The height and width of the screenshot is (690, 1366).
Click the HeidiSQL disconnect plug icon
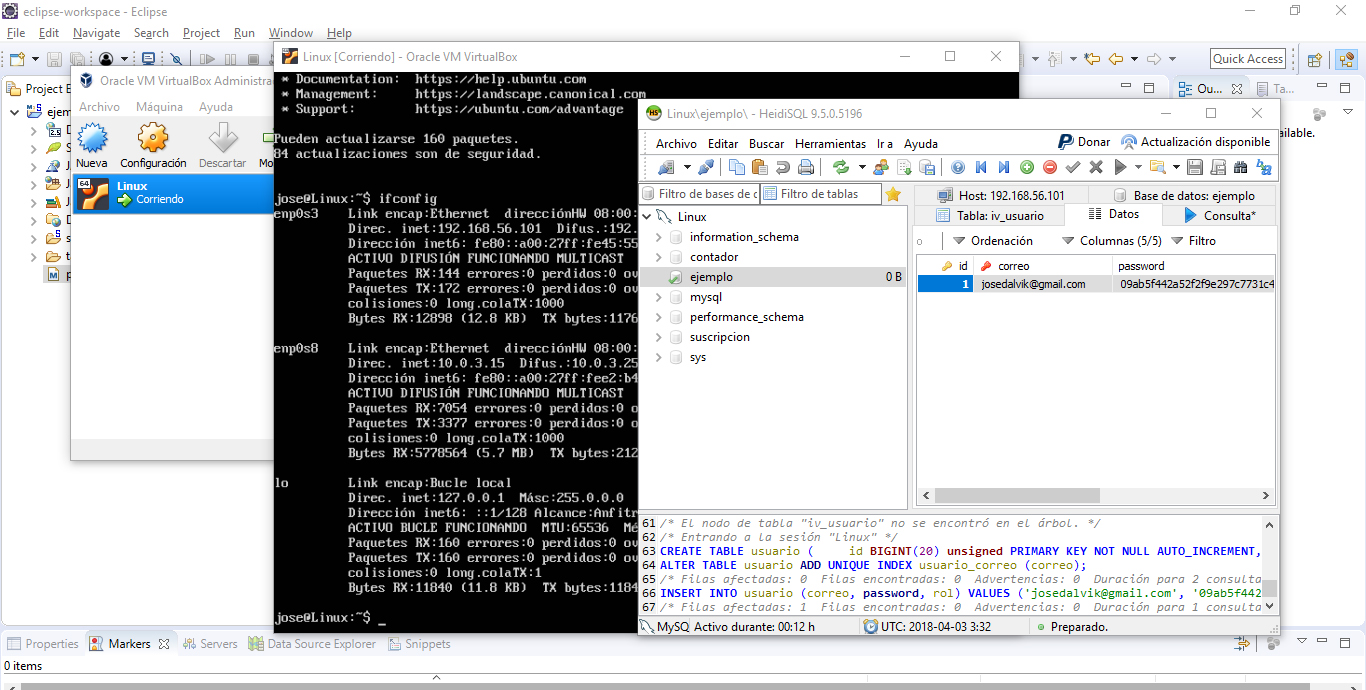706,167
